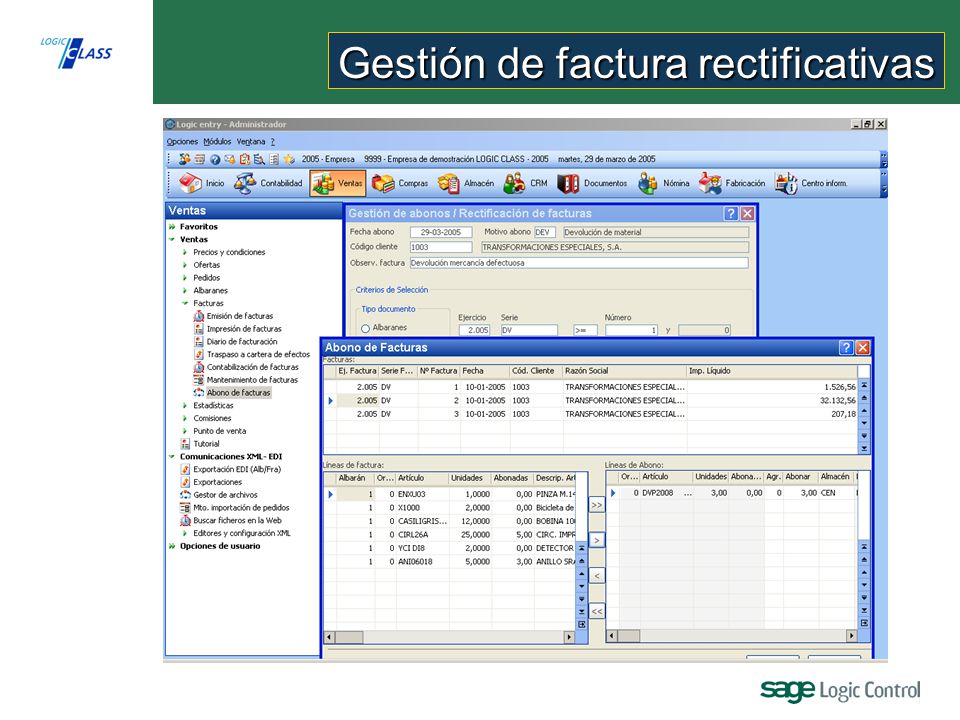Click the Observ. factura text field
The height and width of the screenshot is (720, 960).
579,263
